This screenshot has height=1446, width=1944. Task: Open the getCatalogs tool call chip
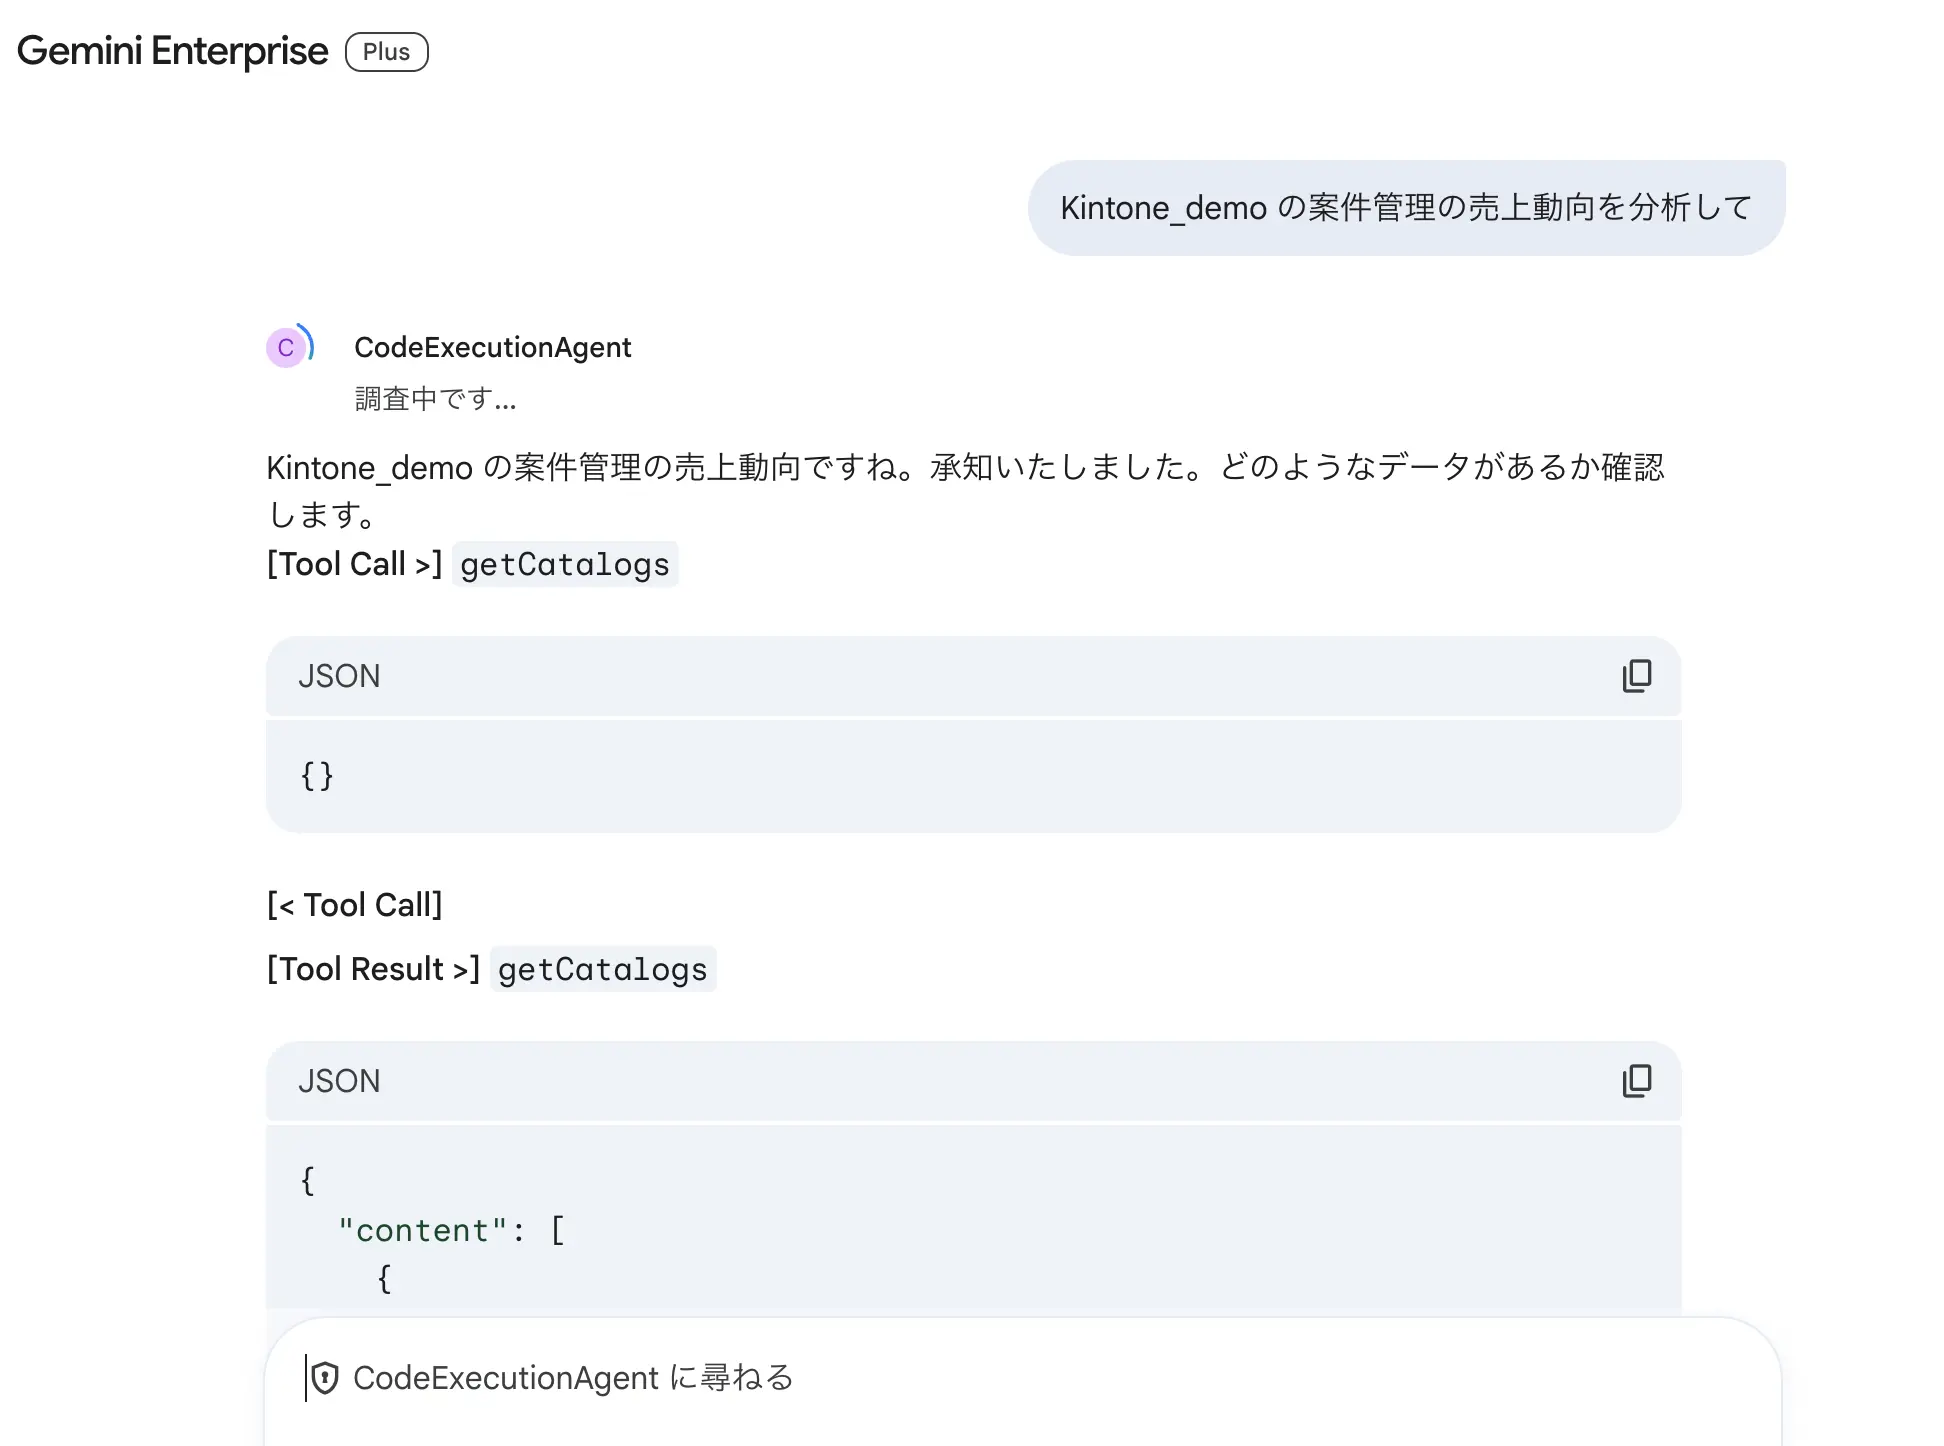coord(565,564)
